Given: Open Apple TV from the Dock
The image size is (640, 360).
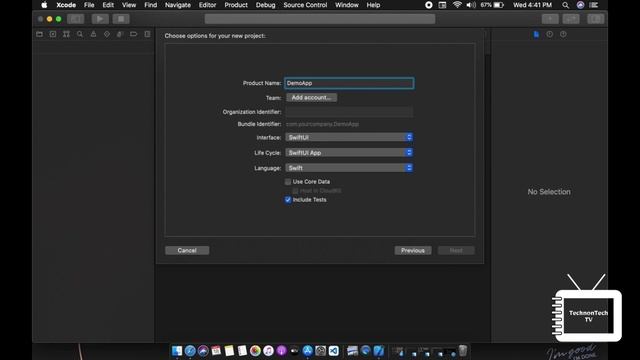Looking at the screenshot, I should coord(294,351).
